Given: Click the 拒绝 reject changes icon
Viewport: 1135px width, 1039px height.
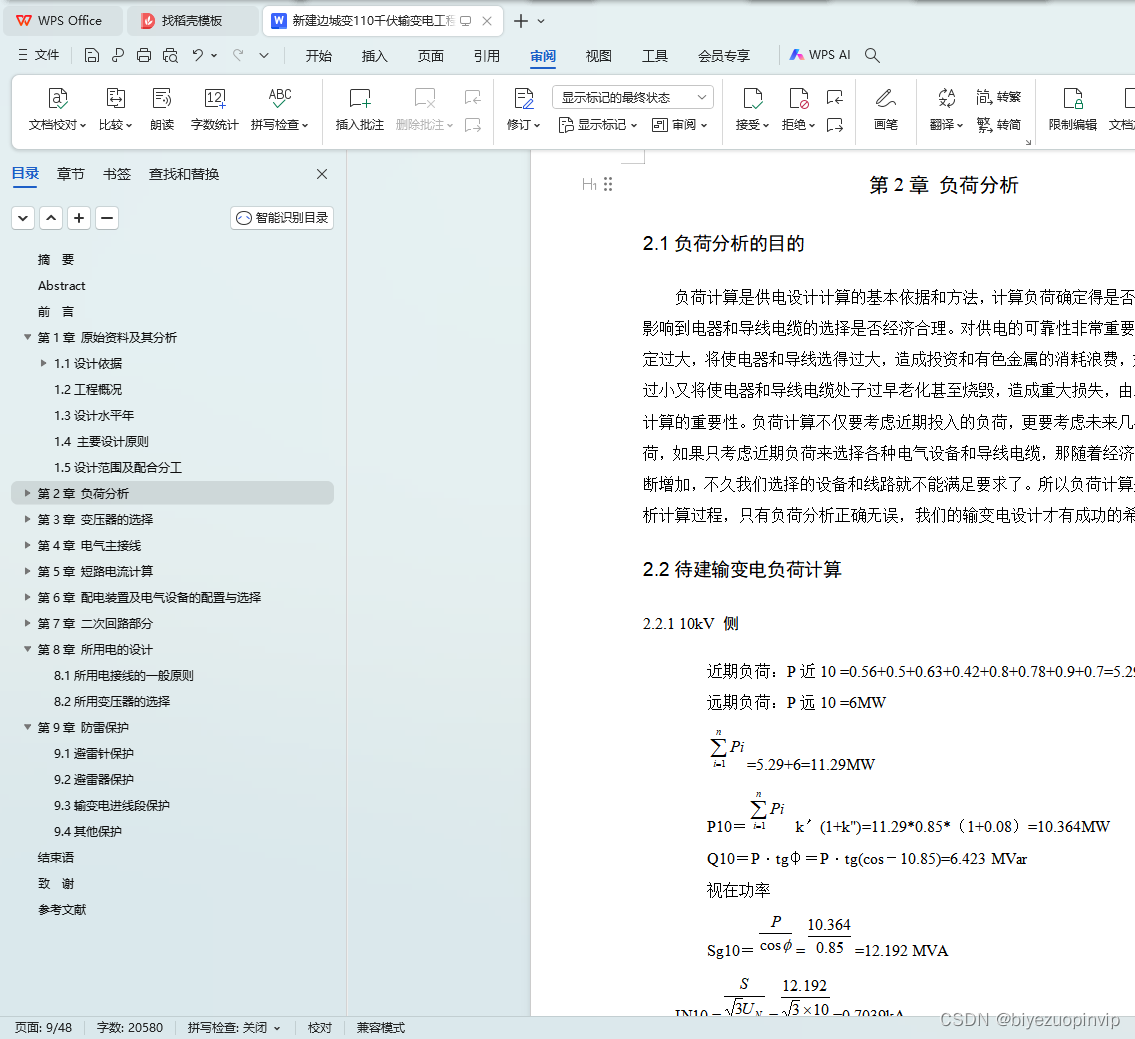Looking at the screenshot, I should point(798,98).
